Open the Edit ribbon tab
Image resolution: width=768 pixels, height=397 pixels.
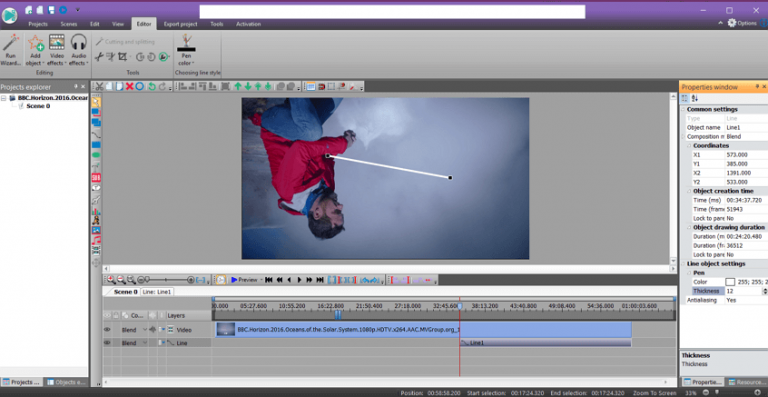tap(95, 24)
